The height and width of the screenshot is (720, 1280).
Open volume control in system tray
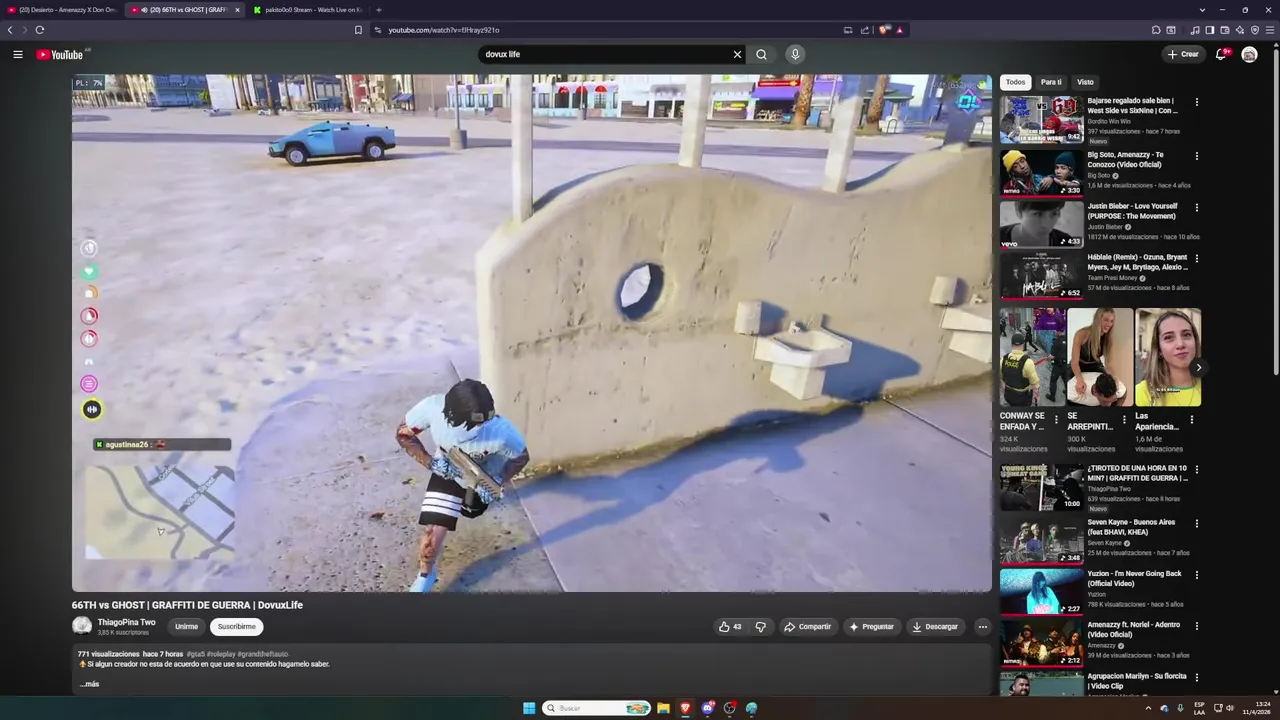(x=1229, y=708)
